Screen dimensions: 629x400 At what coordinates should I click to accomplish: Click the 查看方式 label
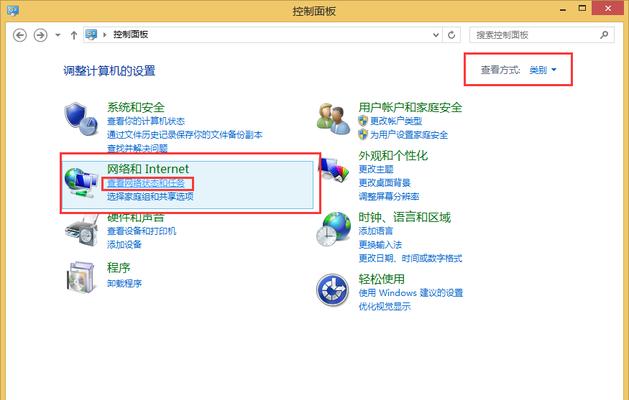click(500, 70)
